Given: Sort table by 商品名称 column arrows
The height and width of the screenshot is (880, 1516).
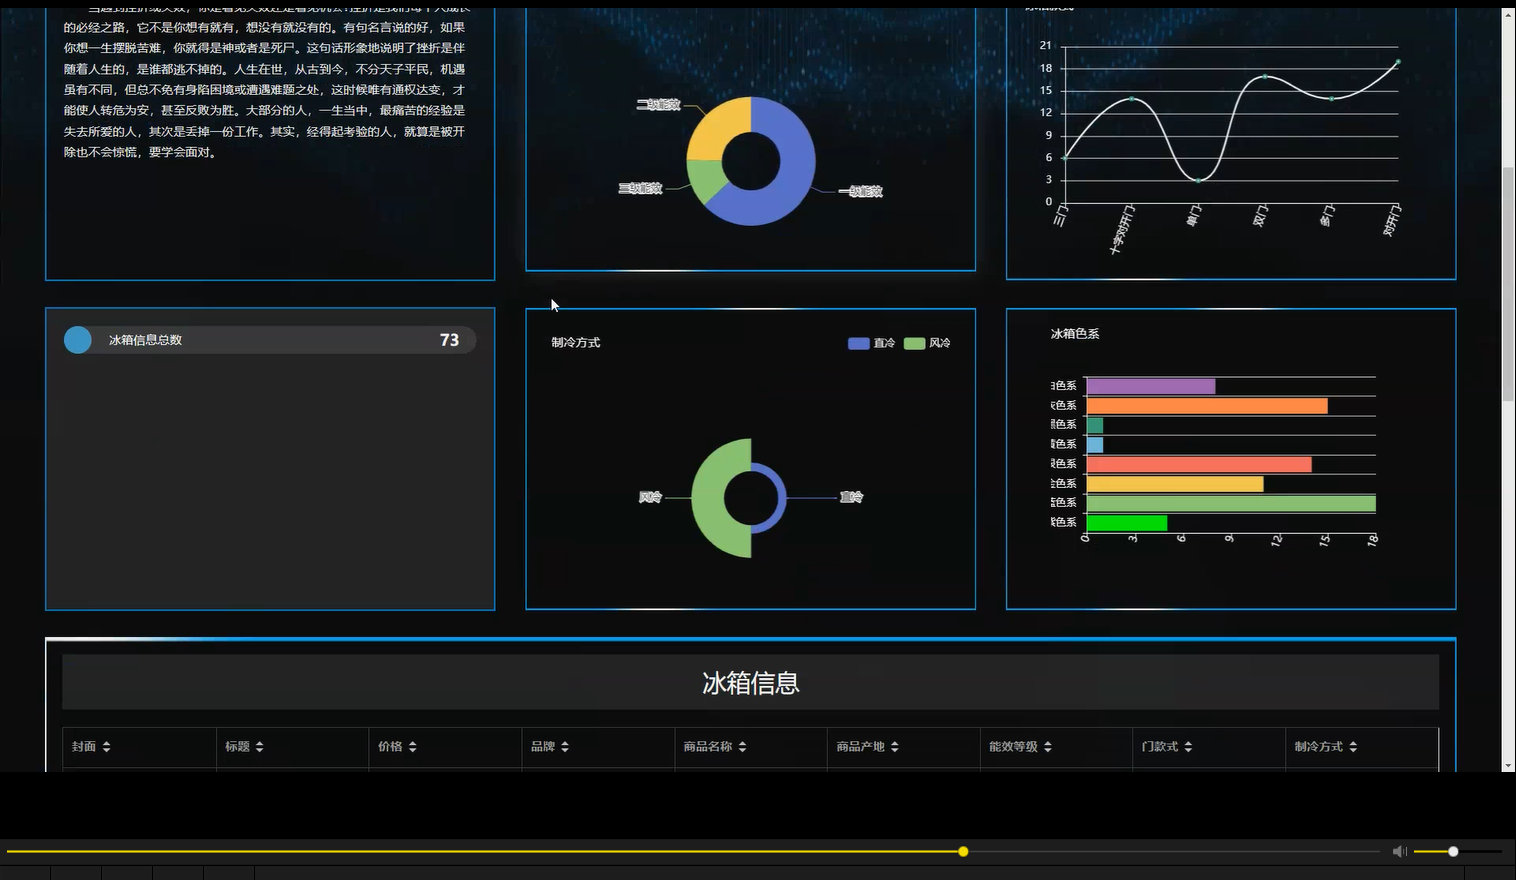Looking at the screenshot, I should 742,747.
